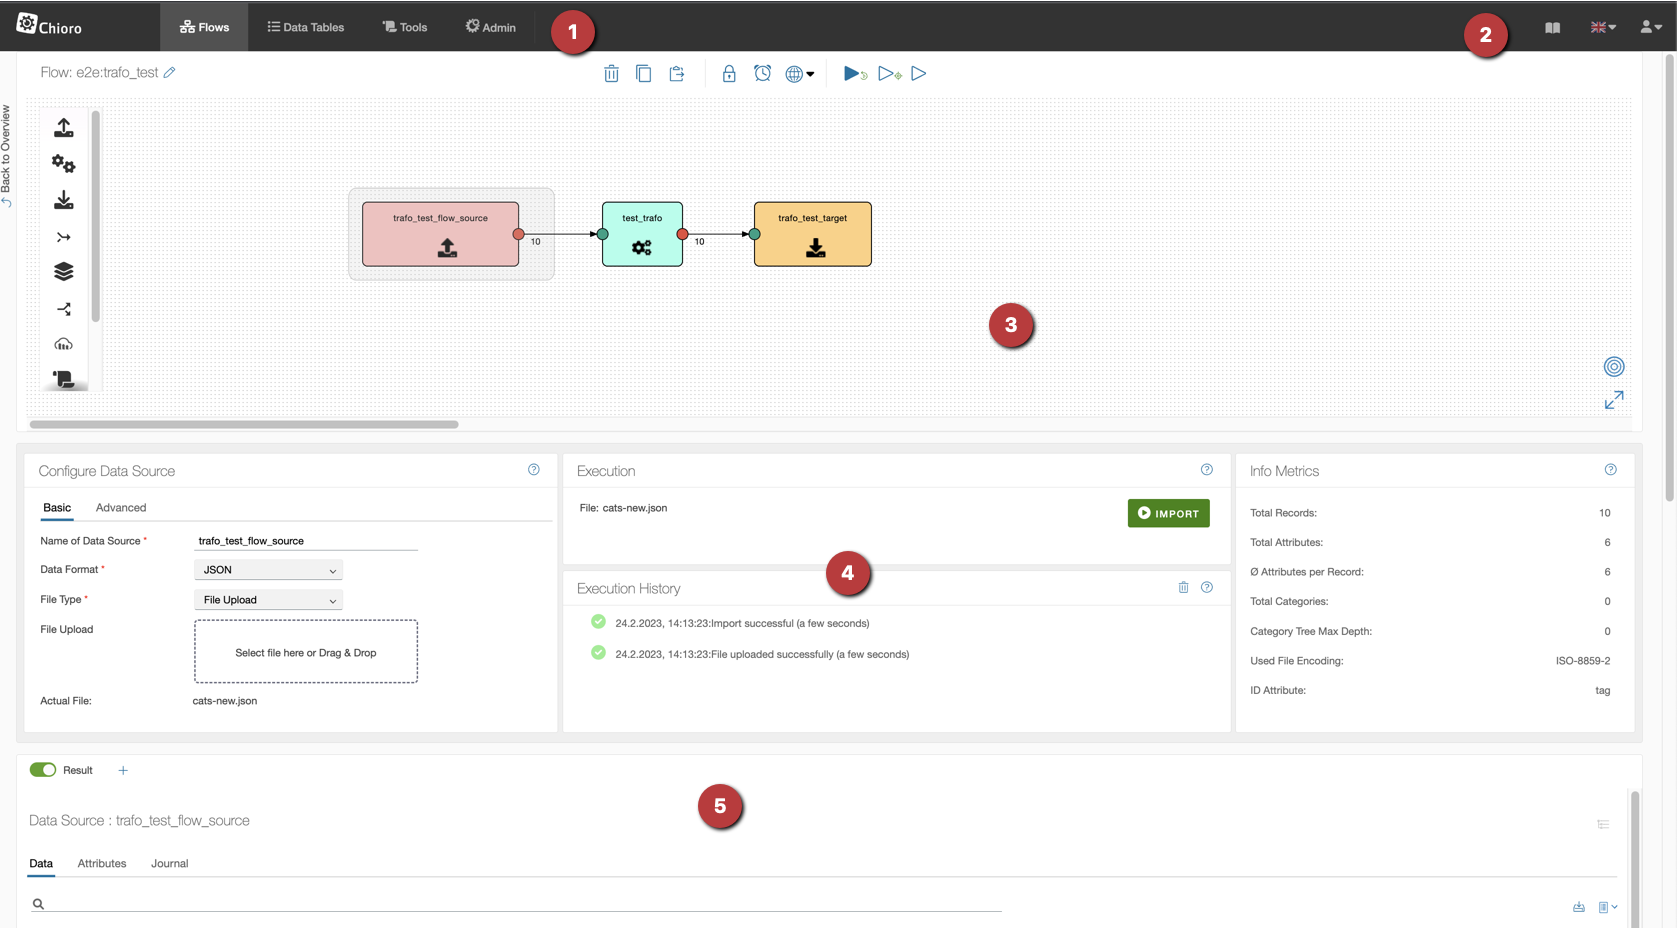Toggle the Result switch off

43,770
